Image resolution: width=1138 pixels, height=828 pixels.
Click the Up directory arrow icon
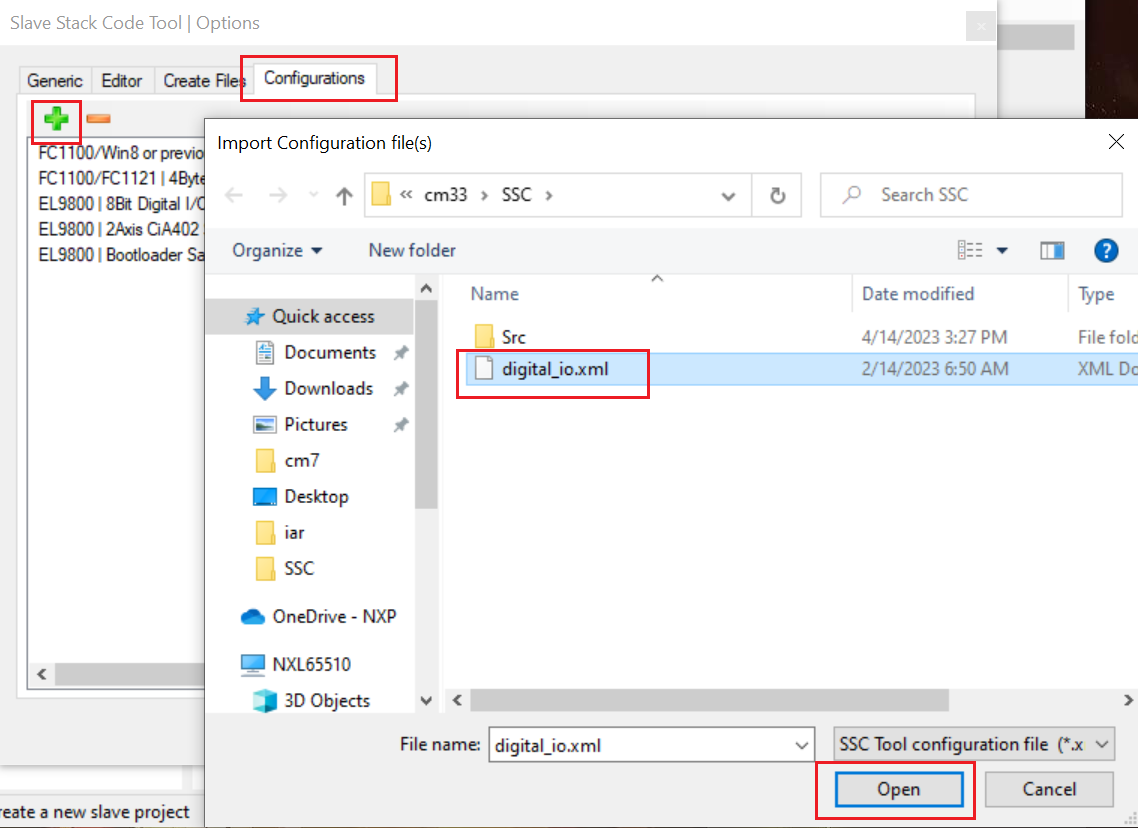coord(344,196)
